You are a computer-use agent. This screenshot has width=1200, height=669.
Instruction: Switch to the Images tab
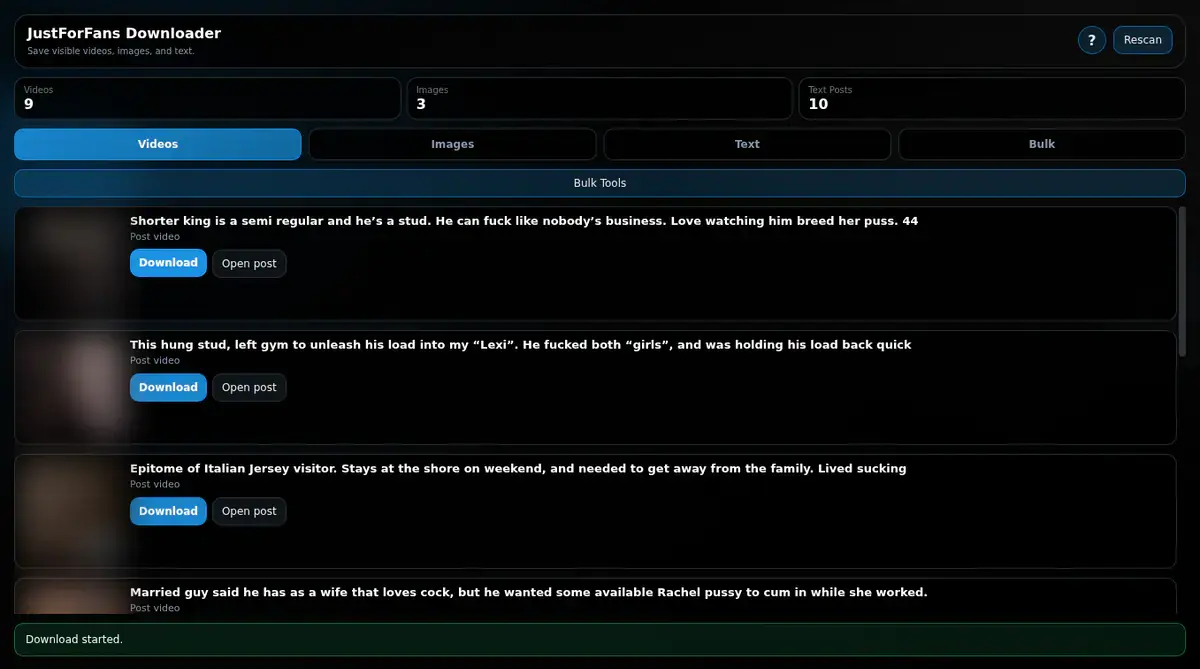click(452, 144)
